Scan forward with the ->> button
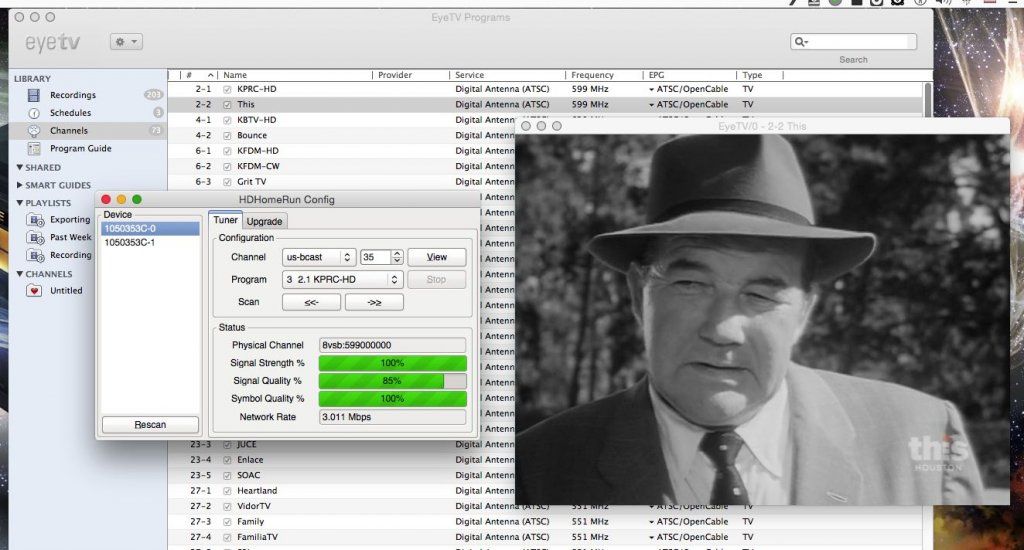The height and width of the screenshot is (550, 1024). (x=374, y=302)
